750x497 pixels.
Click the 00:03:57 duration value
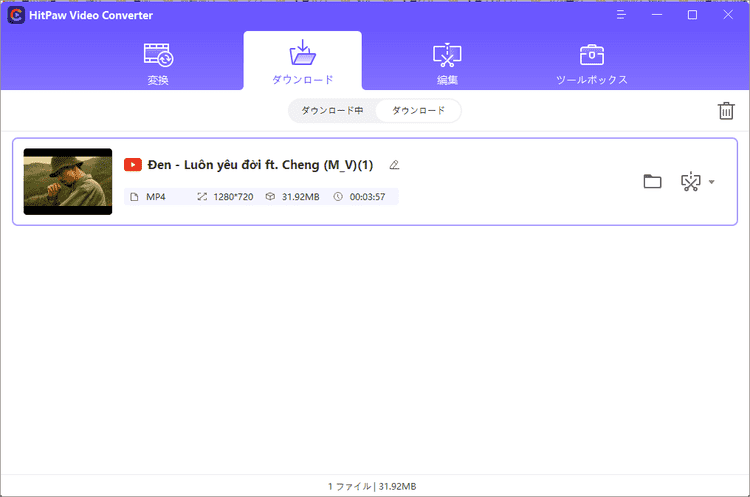[x=367, y=197]
